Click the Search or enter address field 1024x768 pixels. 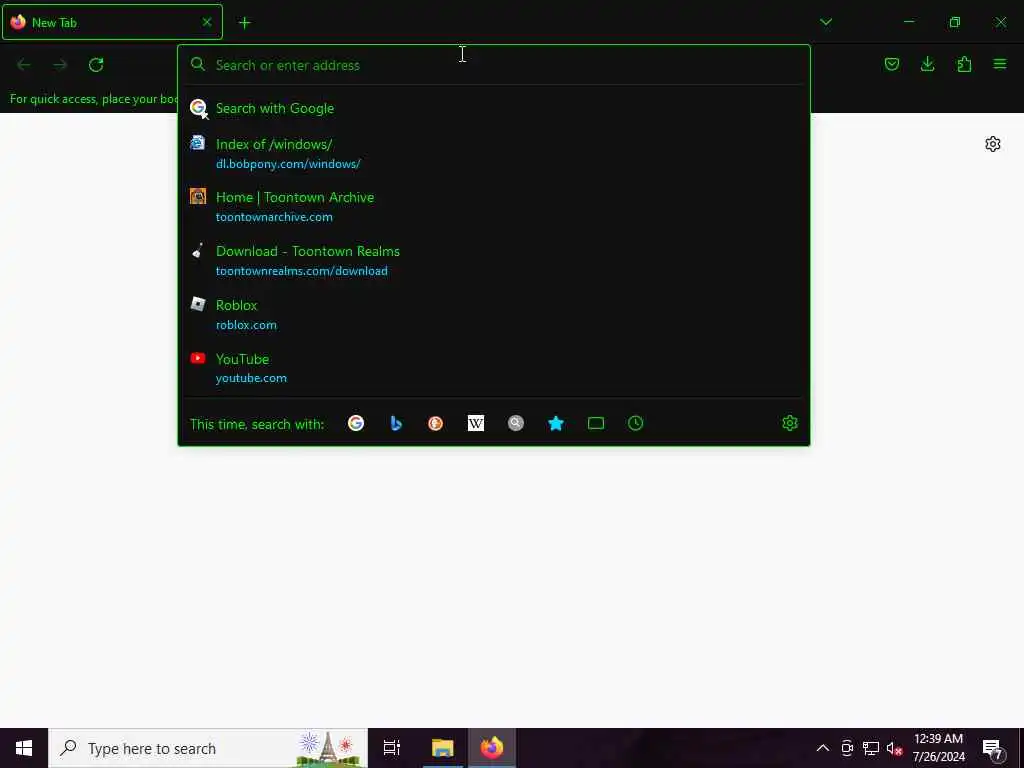point(494,65)
